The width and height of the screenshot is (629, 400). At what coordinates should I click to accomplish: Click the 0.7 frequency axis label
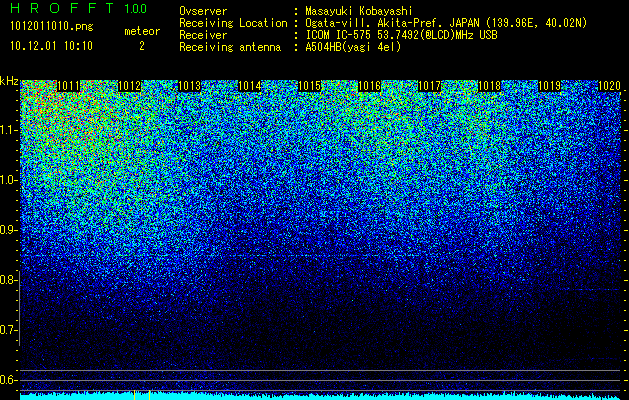tap(9, 330)
